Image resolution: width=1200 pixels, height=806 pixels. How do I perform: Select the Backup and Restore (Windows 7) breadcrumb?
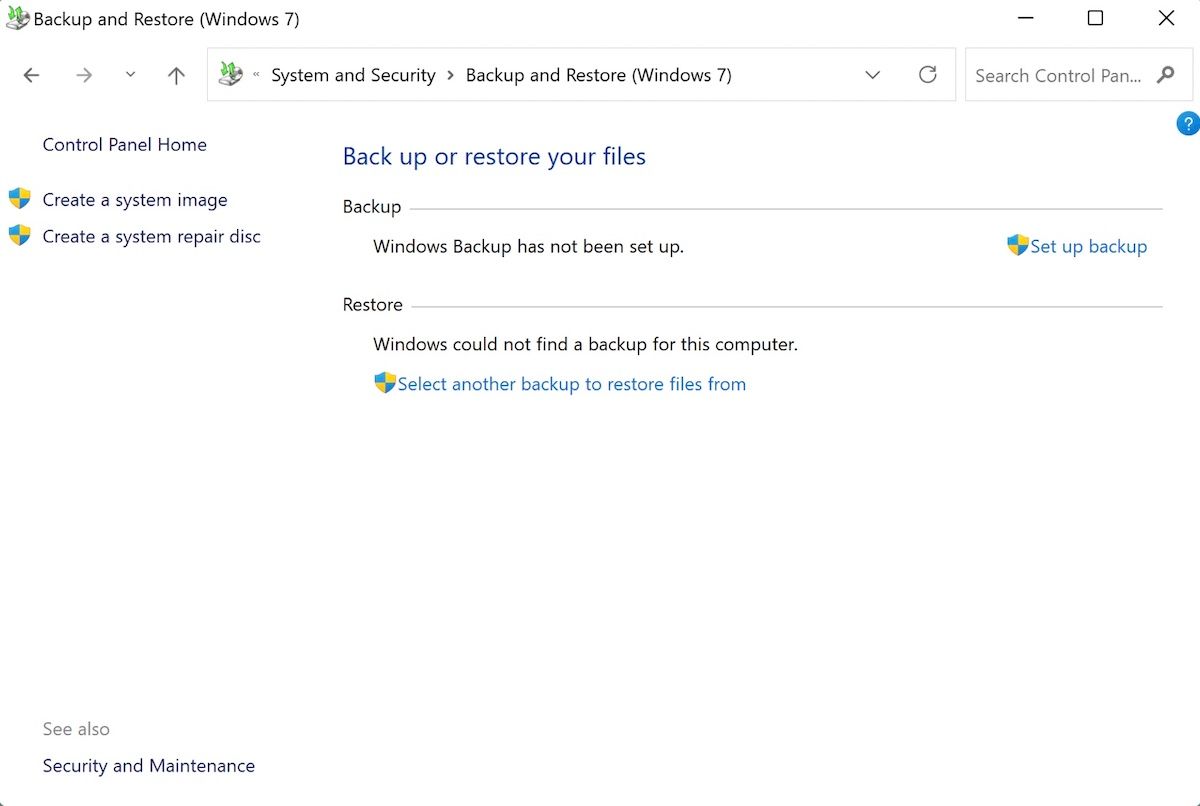[x=598, y=75]
